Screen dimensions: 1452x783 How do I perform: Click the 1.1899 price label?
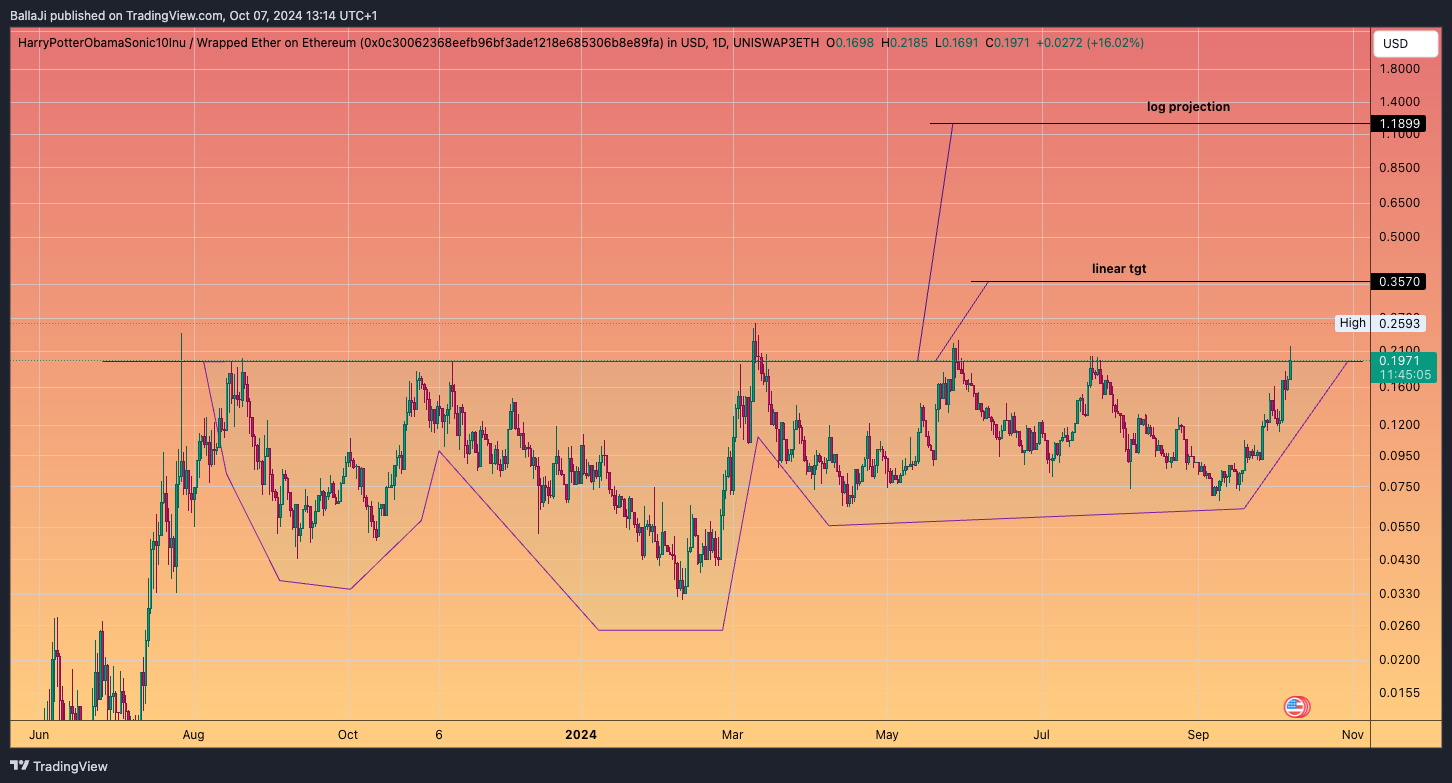click(1398, 124)
